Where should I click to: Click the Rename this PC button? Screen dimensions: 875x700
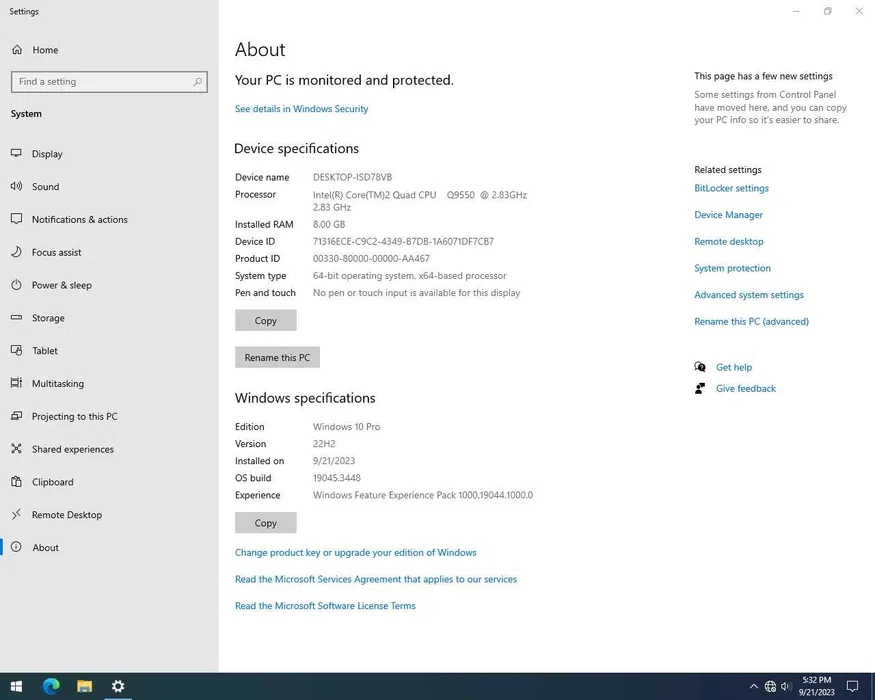click(x=277, y=357)
